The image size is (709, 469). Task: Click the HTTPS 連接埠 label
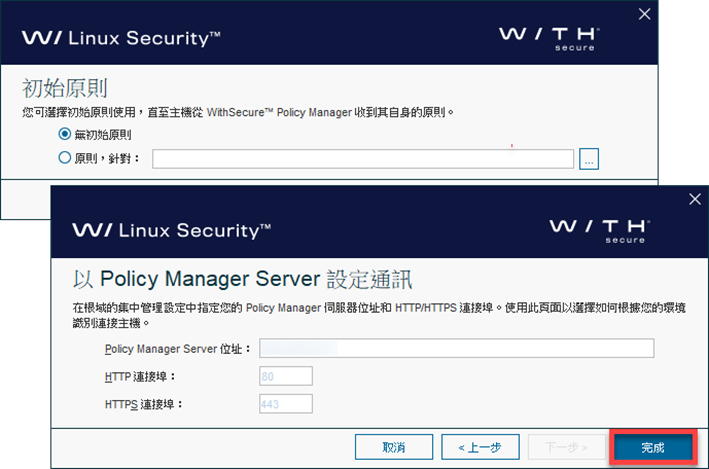point(143,404)
